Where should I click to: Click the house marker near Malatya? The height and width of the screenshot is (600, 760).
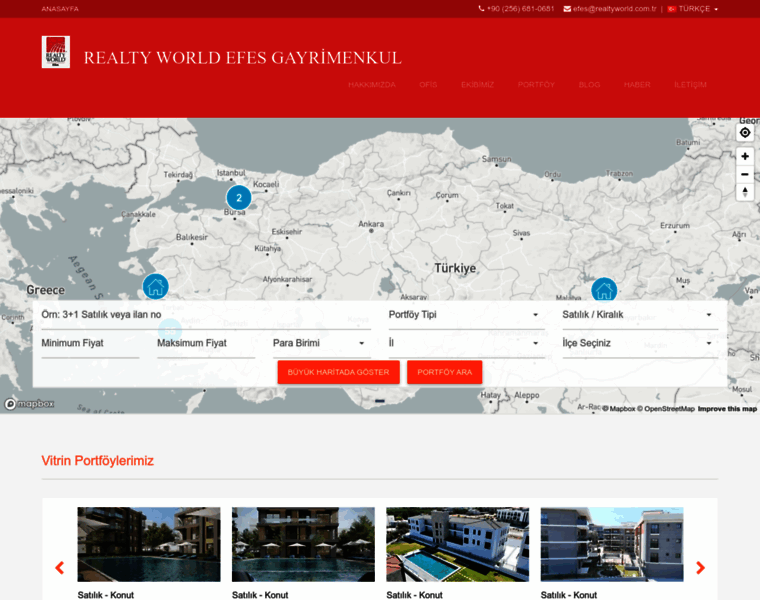click(604, 289)
